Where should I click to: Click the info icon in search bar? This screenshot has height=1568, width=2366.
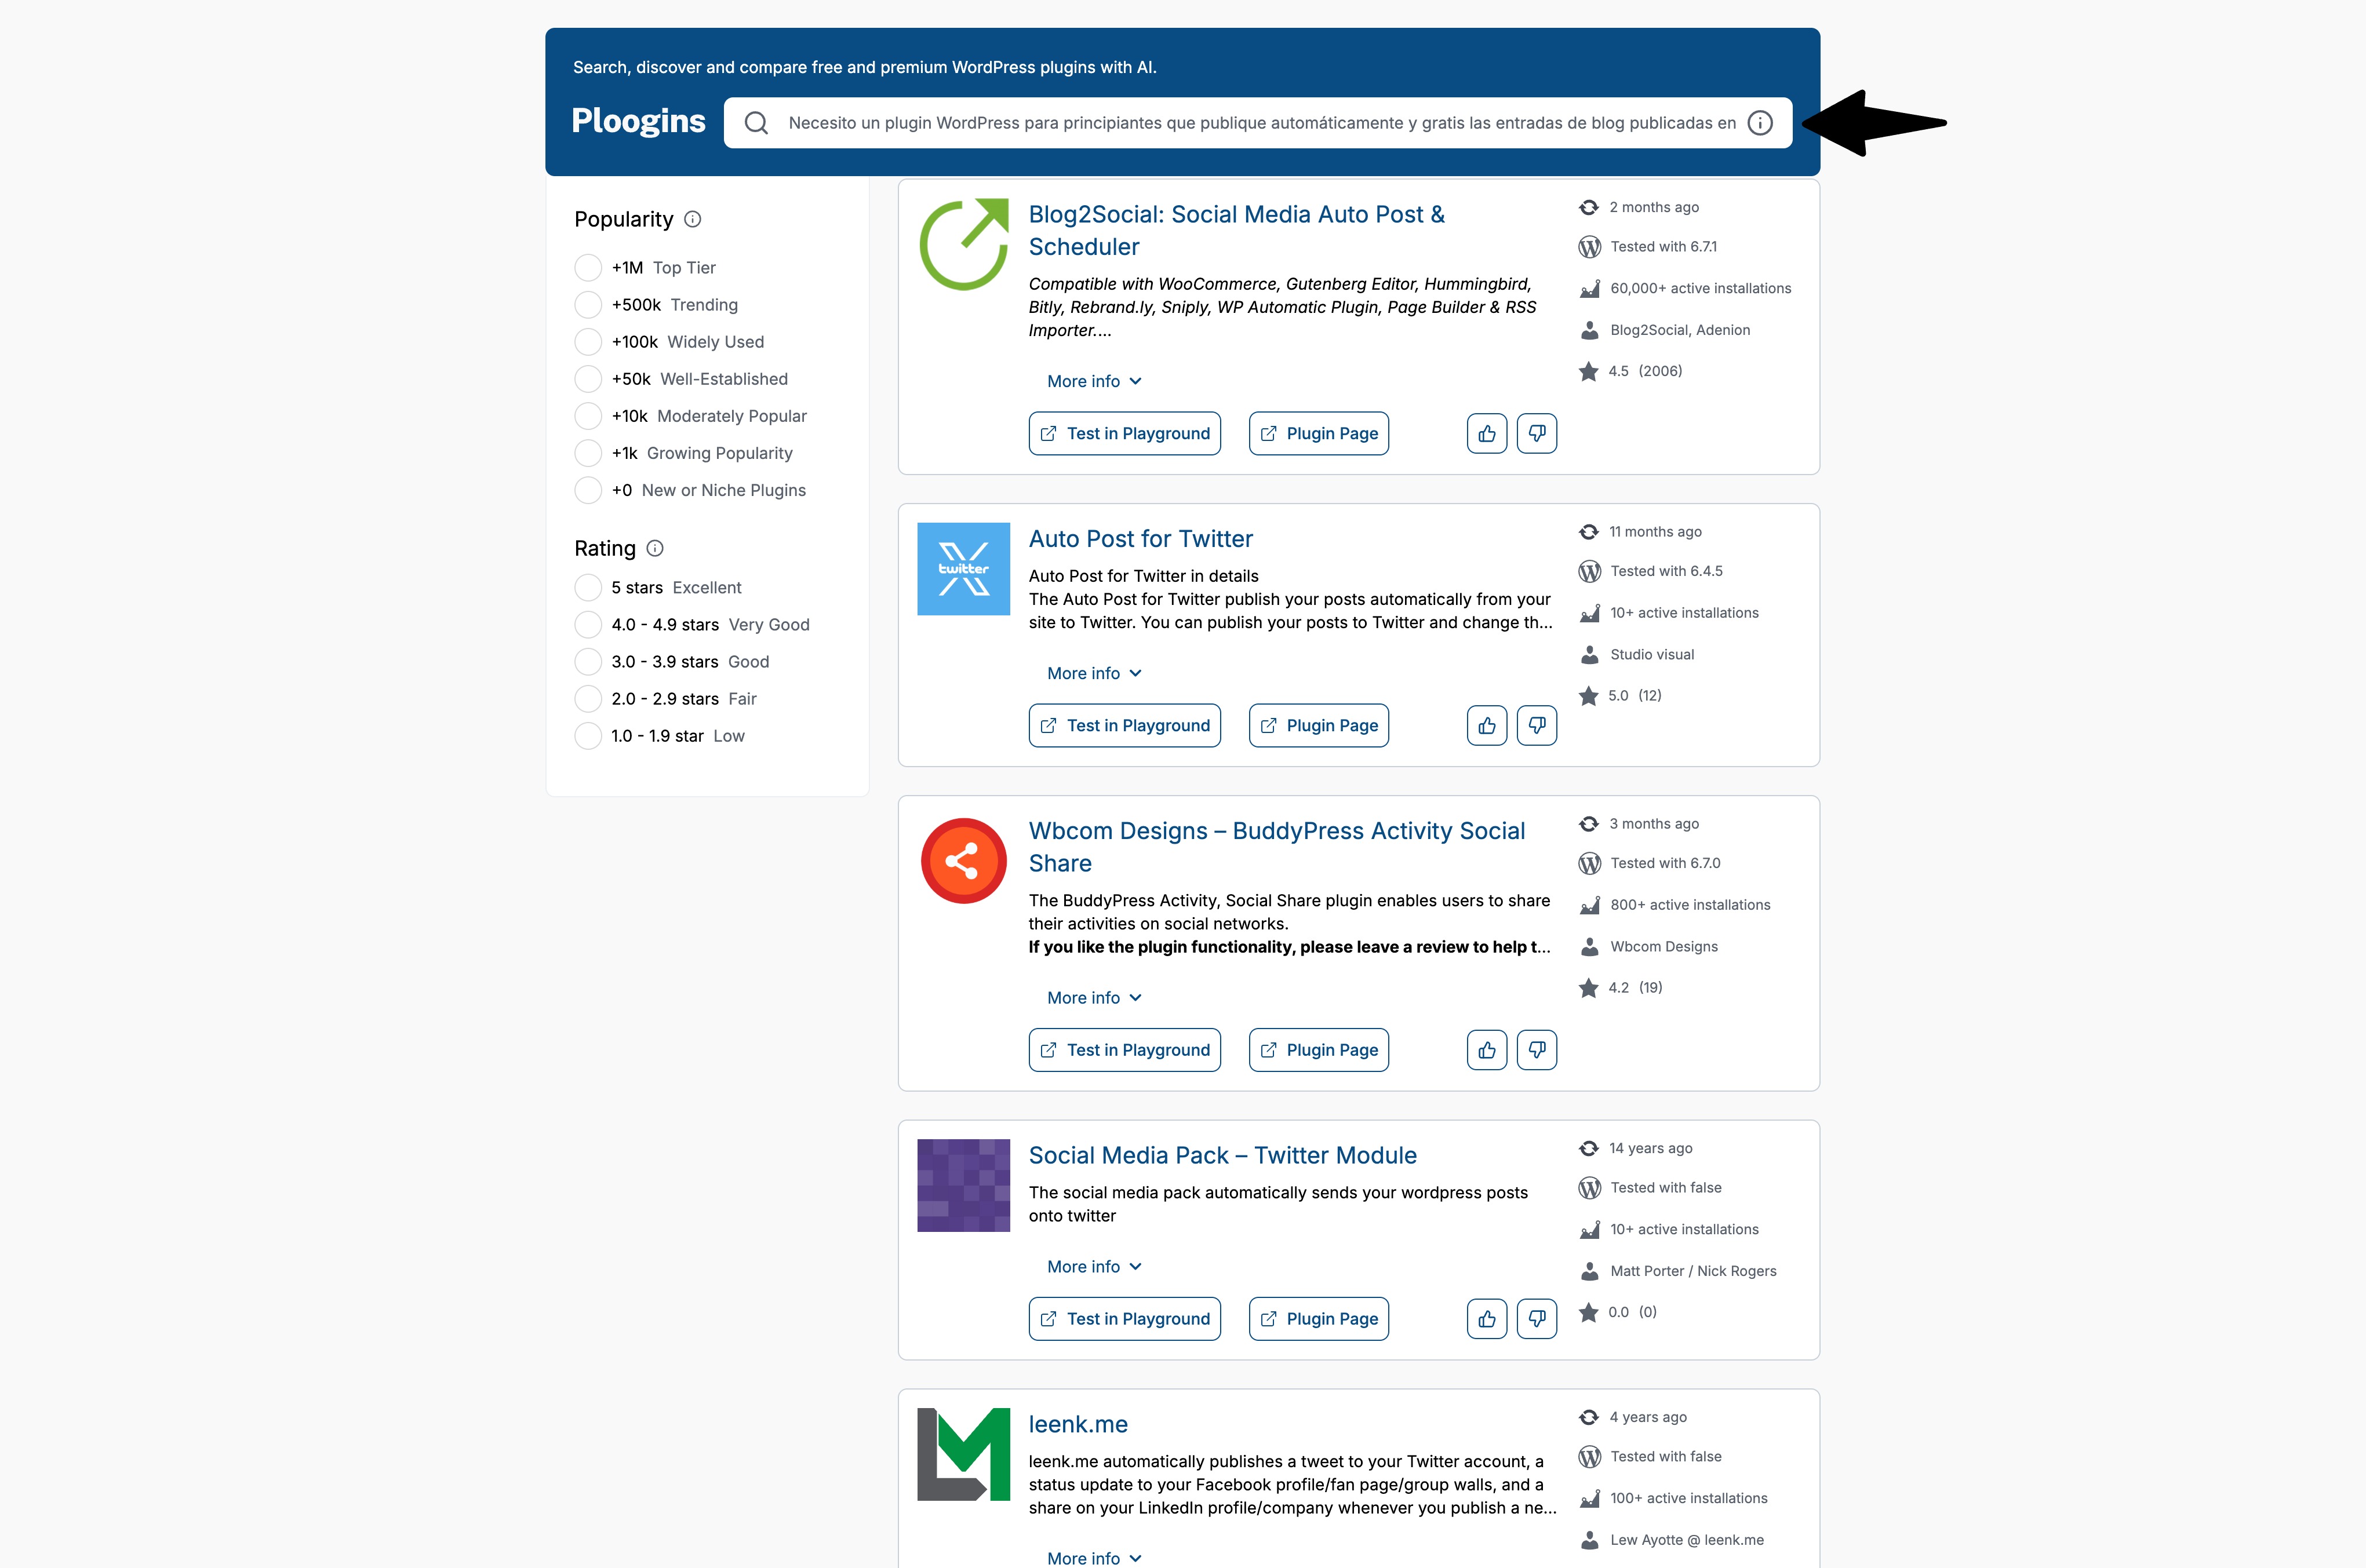pos(1759,123)
